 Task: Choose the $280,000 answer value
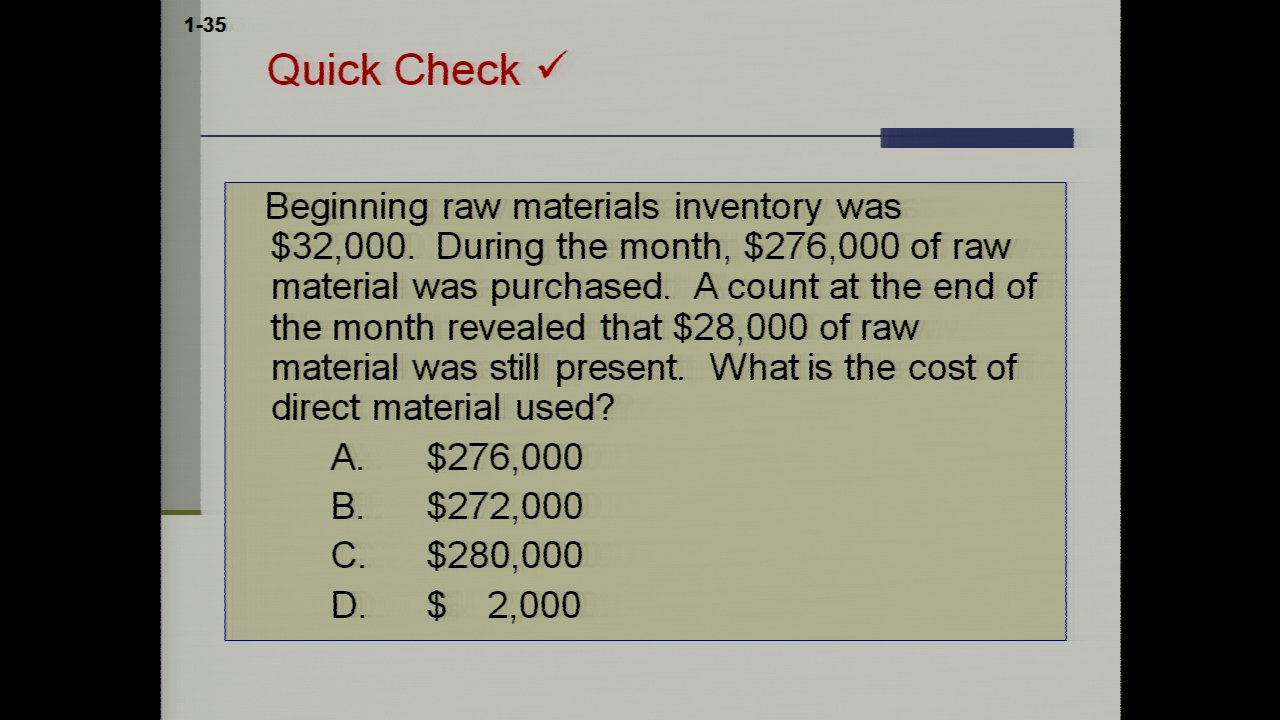pyautogui.click(x=504, y=555)
